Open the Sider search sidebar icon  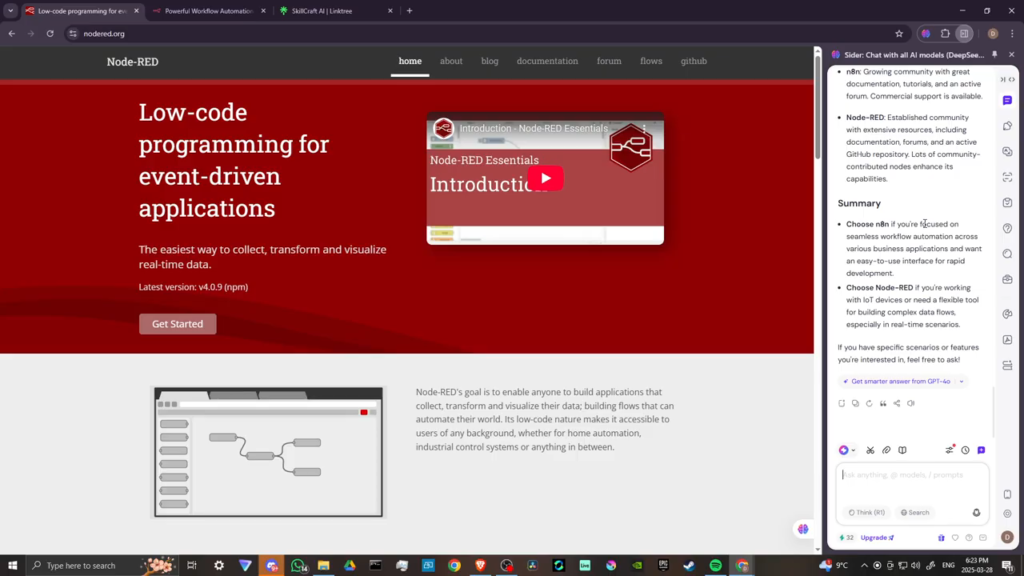point(1007,253)
